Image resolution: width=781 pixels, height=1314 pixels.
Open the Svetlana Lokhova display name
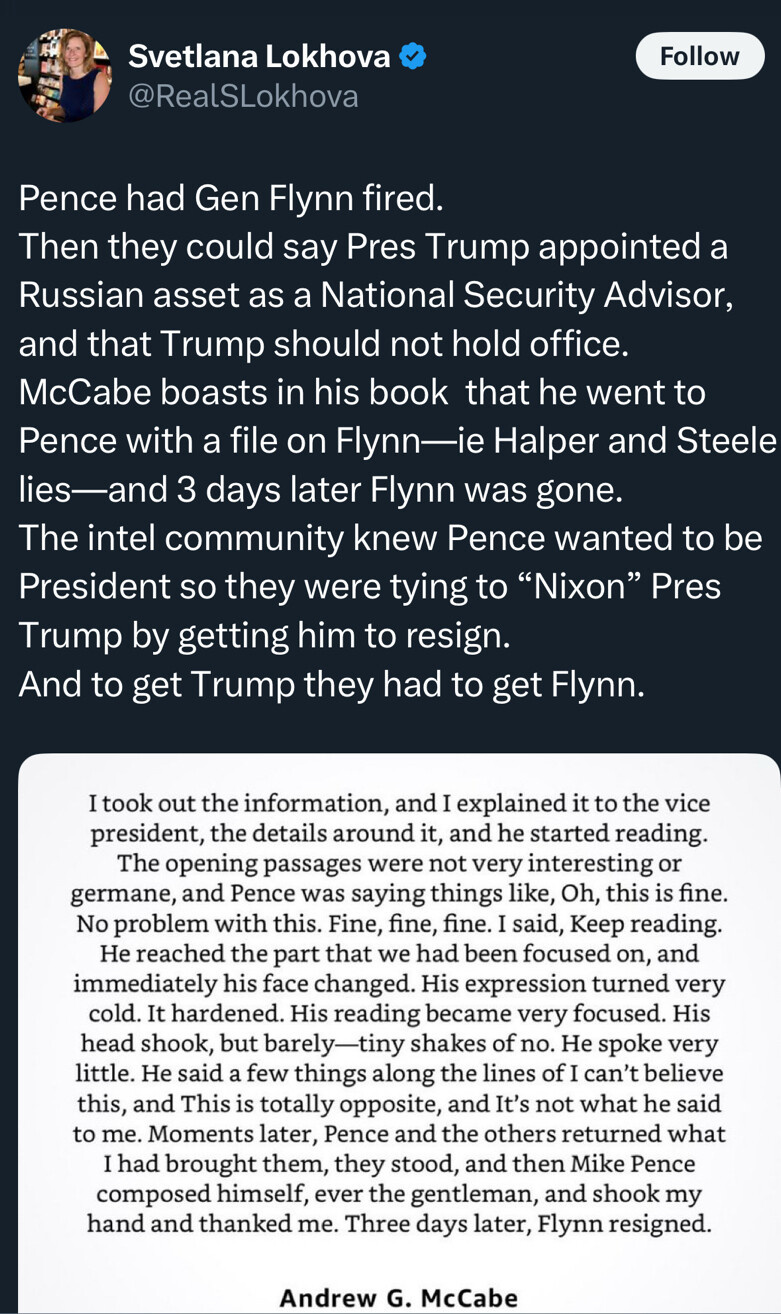click(x=259, y=57)
